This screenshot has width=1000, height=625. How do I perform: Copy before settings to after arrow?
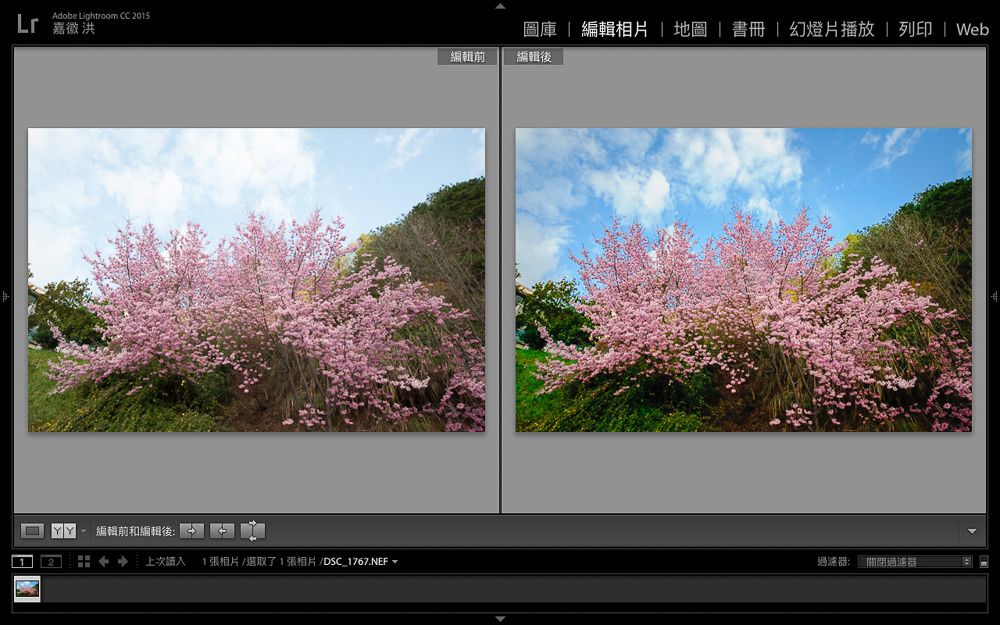click(192, 531)
